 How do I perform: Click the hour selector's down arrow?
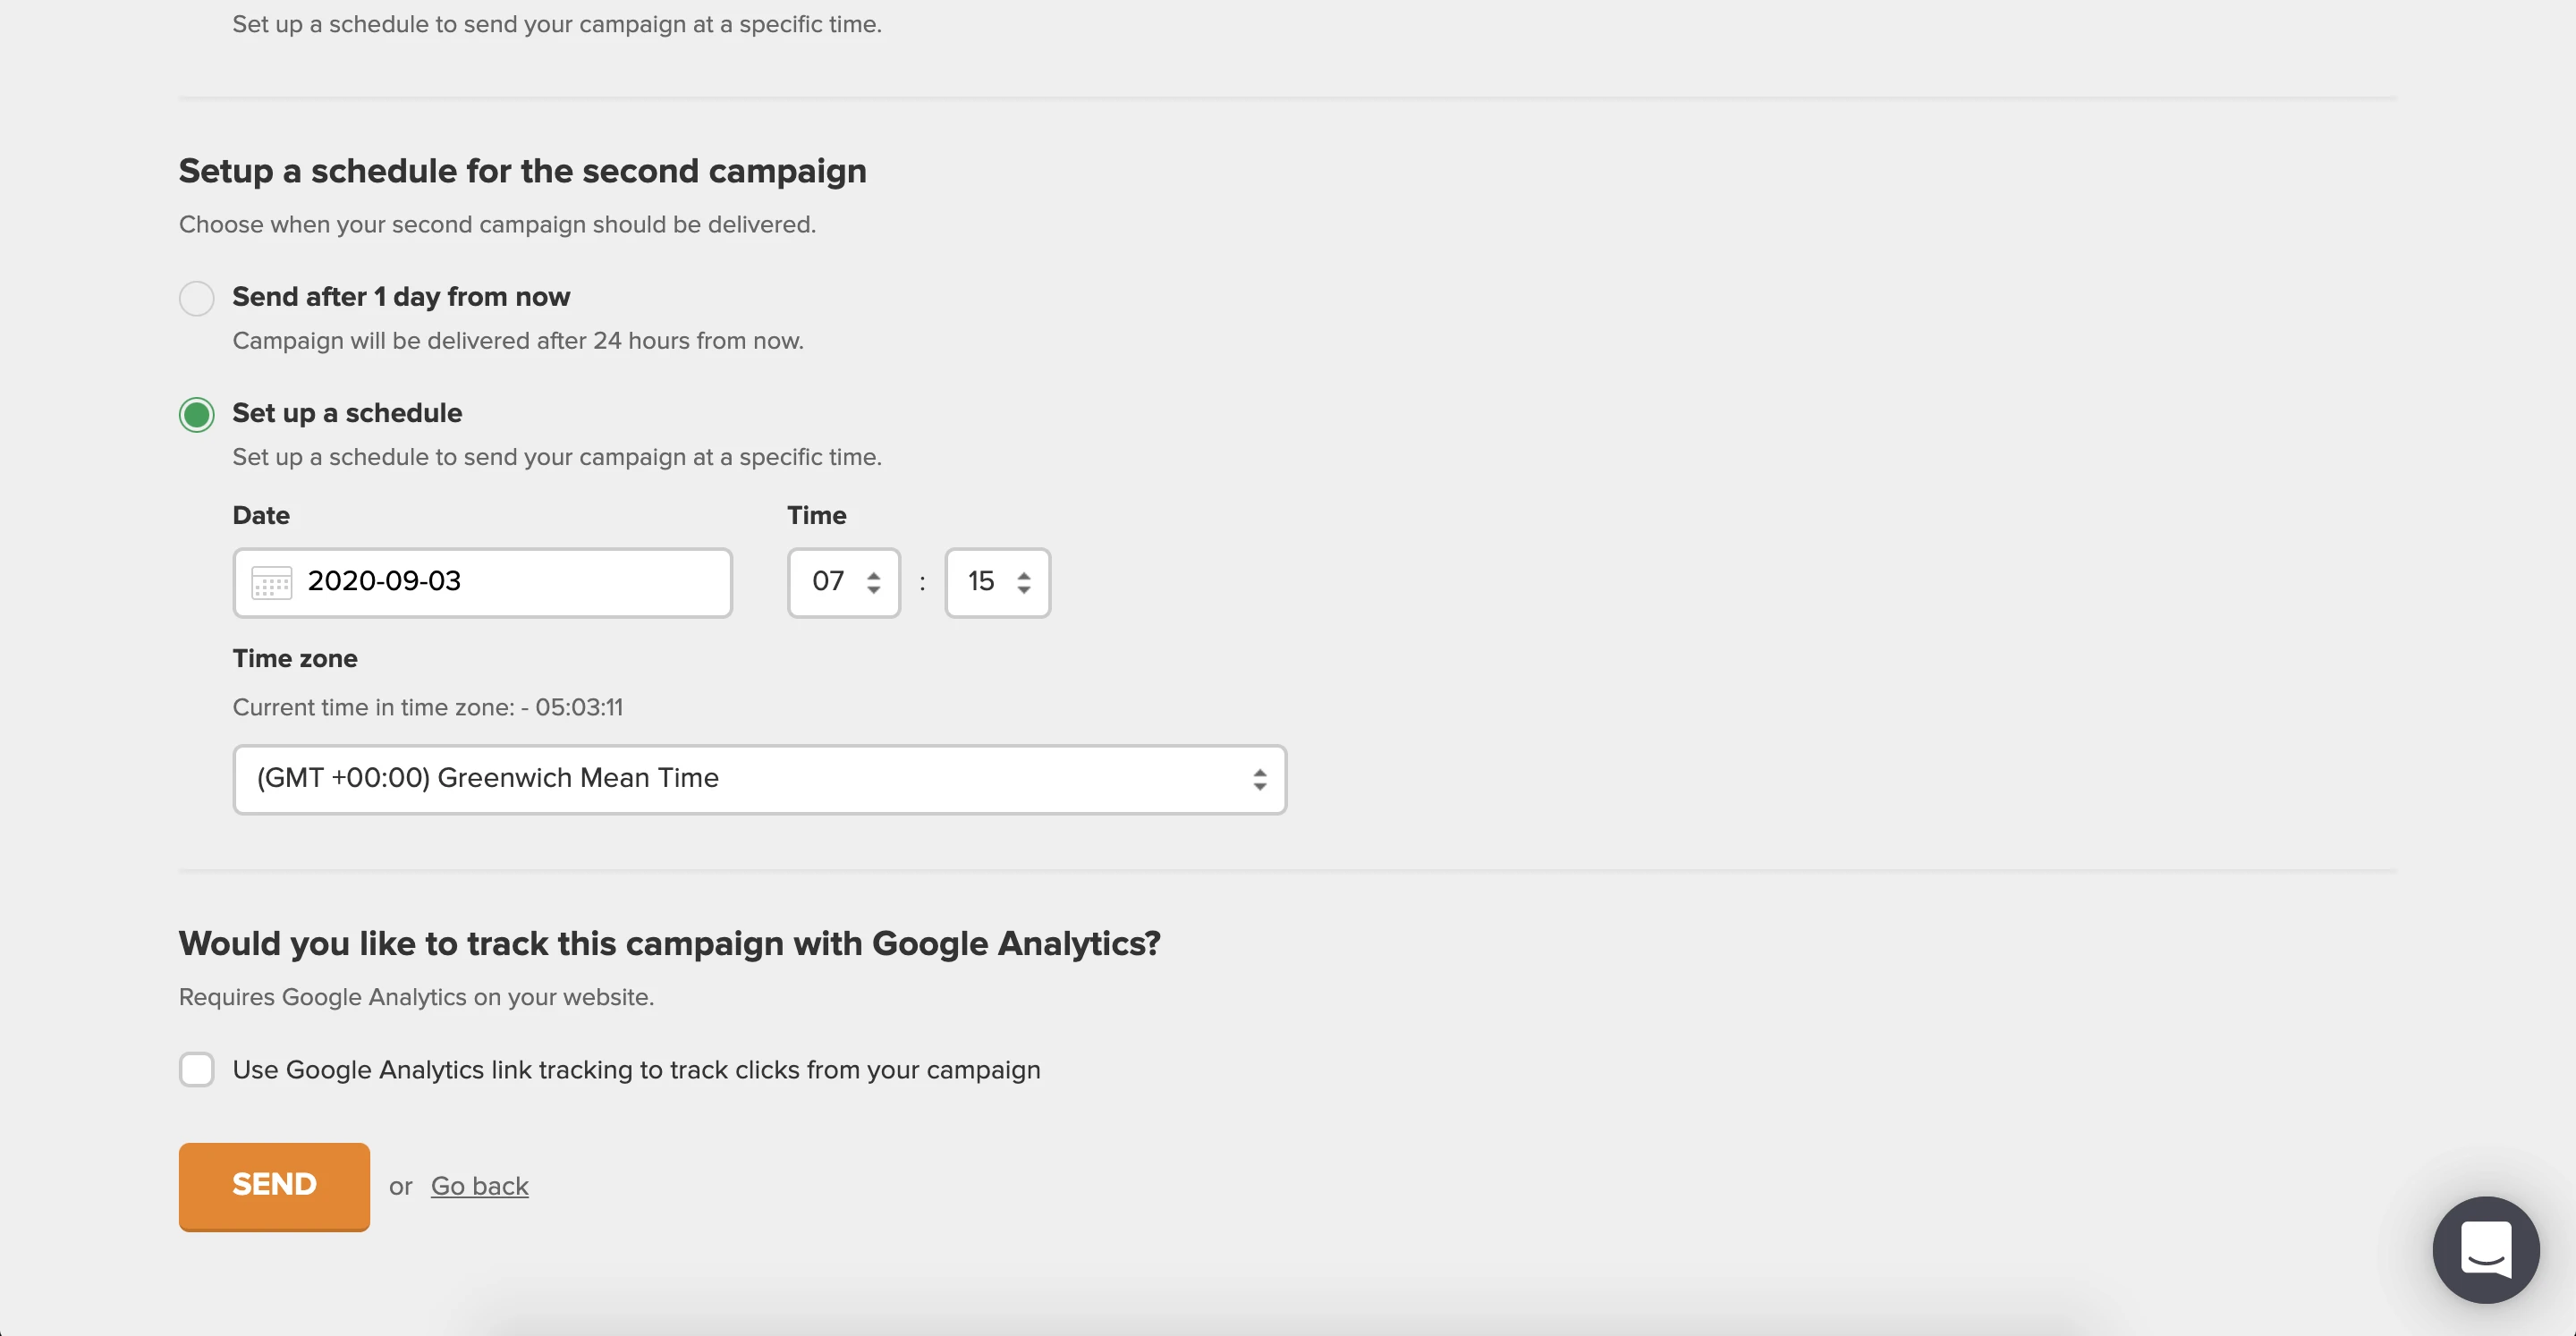point(873,591)
